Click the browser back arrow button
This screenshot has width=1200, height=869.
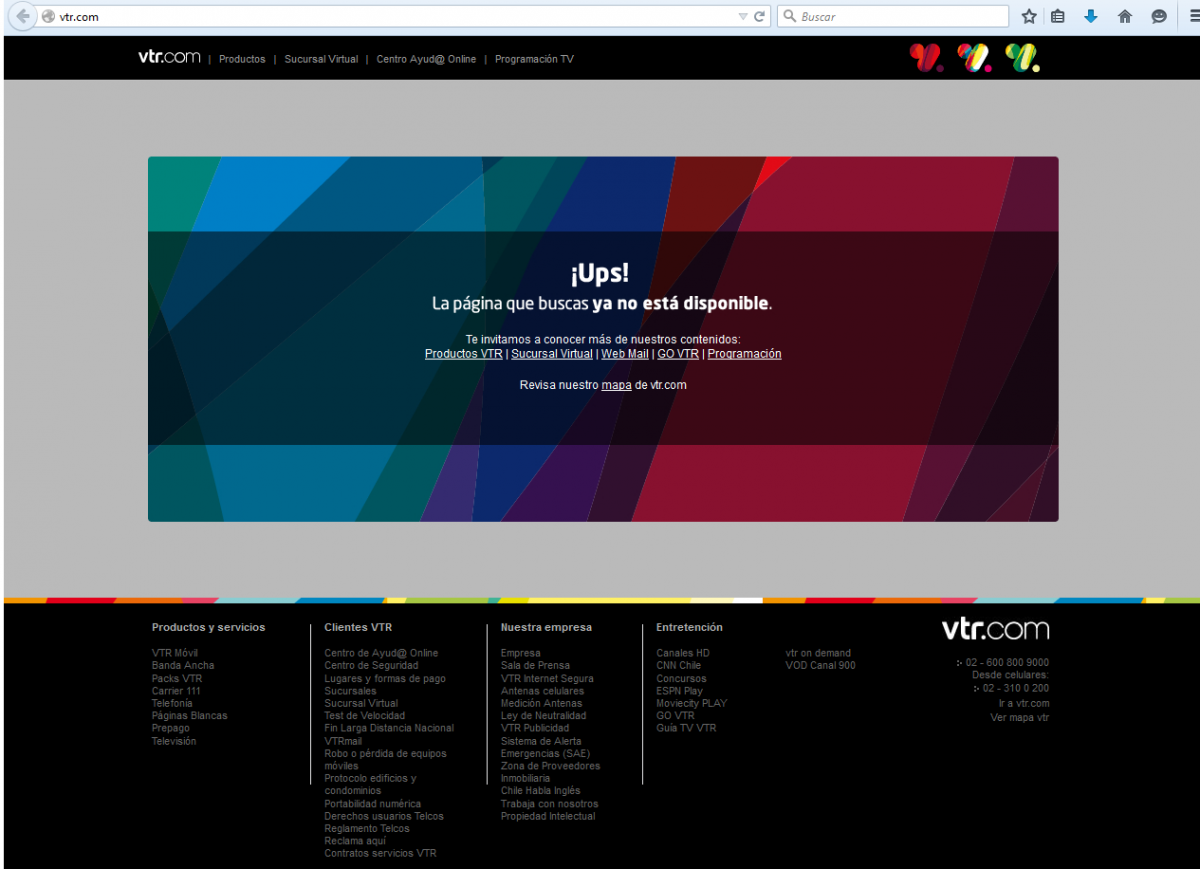[22, 16]
